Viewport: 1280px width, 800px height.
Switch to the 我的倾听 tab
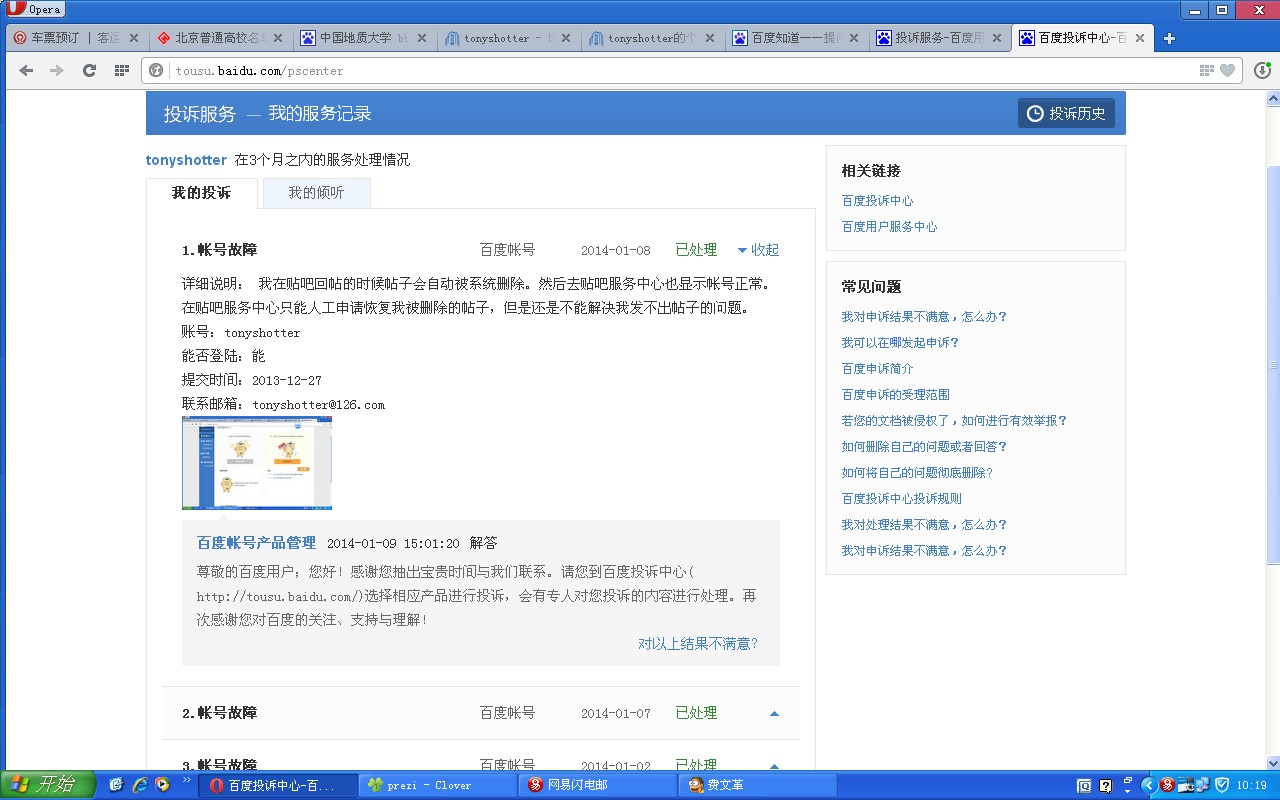click(x=315, y=192)
